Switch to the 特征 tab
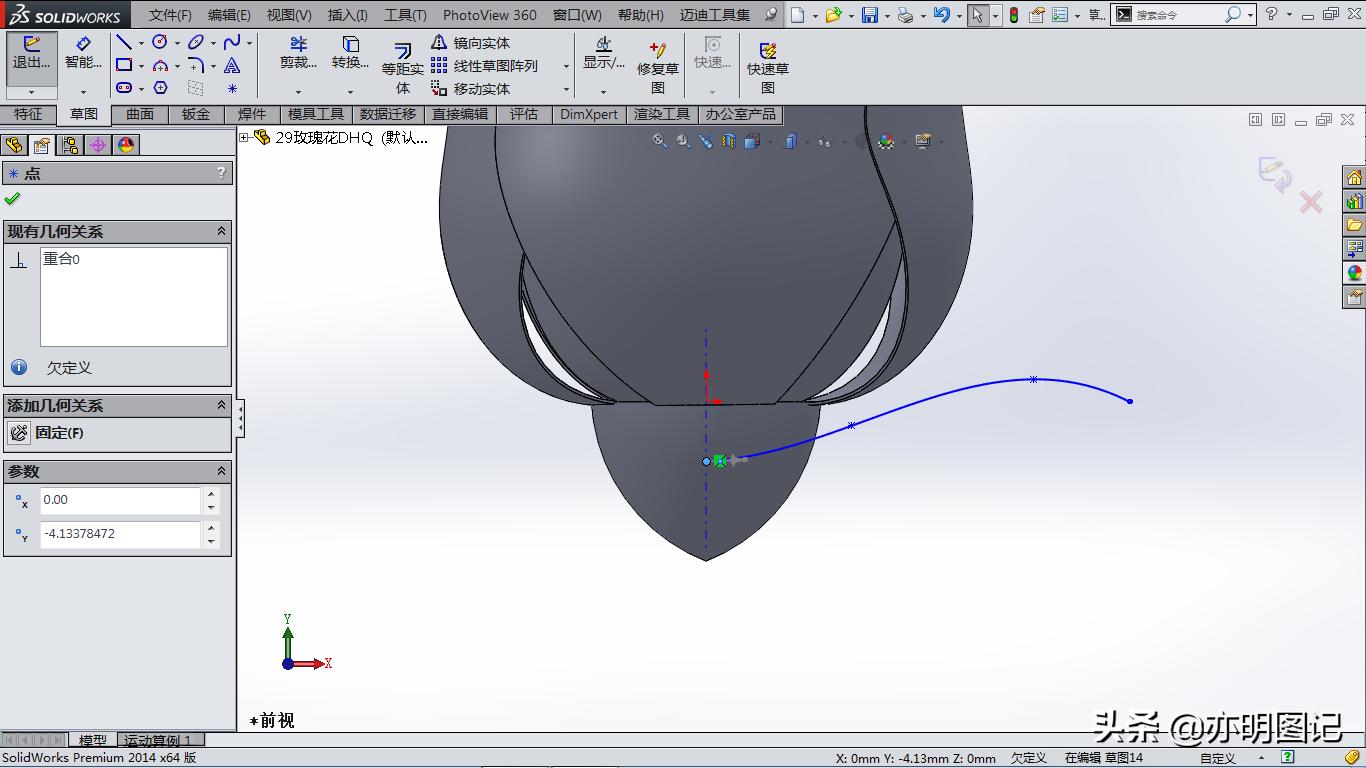1366x768 pixels. (x=28, y=114)
